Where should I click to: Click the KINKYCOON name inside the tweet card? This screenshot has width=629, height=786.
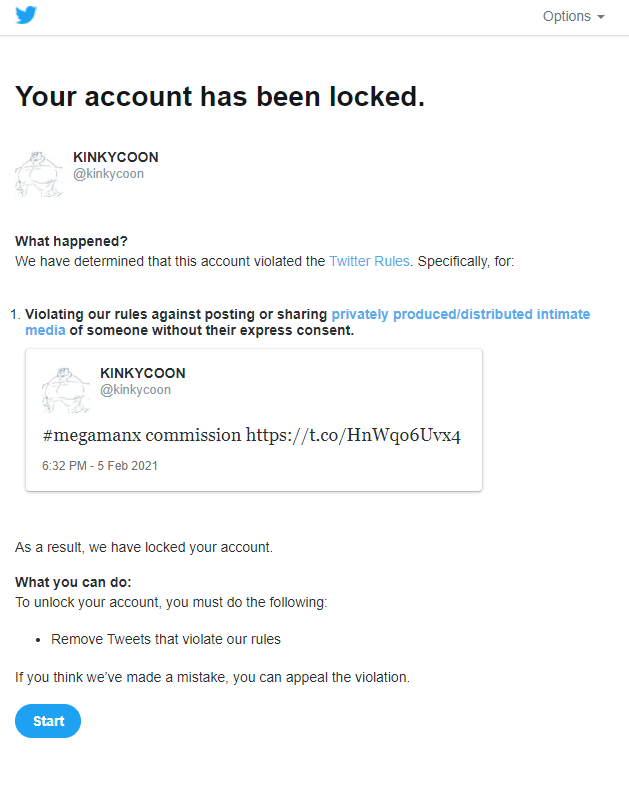pos(143,373)
